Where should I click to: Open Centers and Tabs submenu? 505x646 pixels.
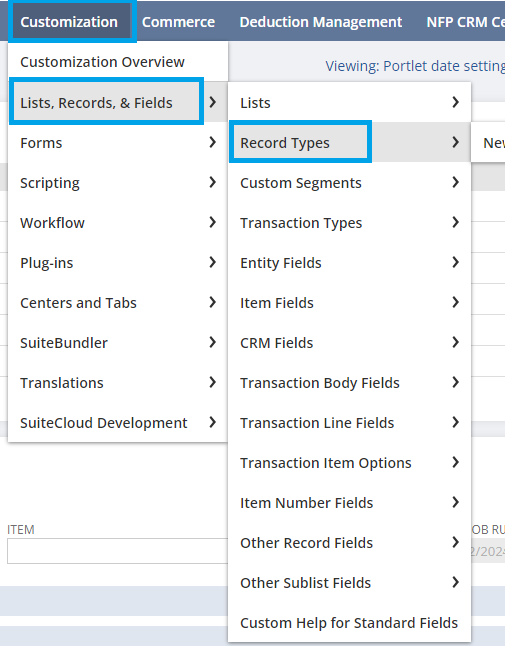(x=118, y=302)
